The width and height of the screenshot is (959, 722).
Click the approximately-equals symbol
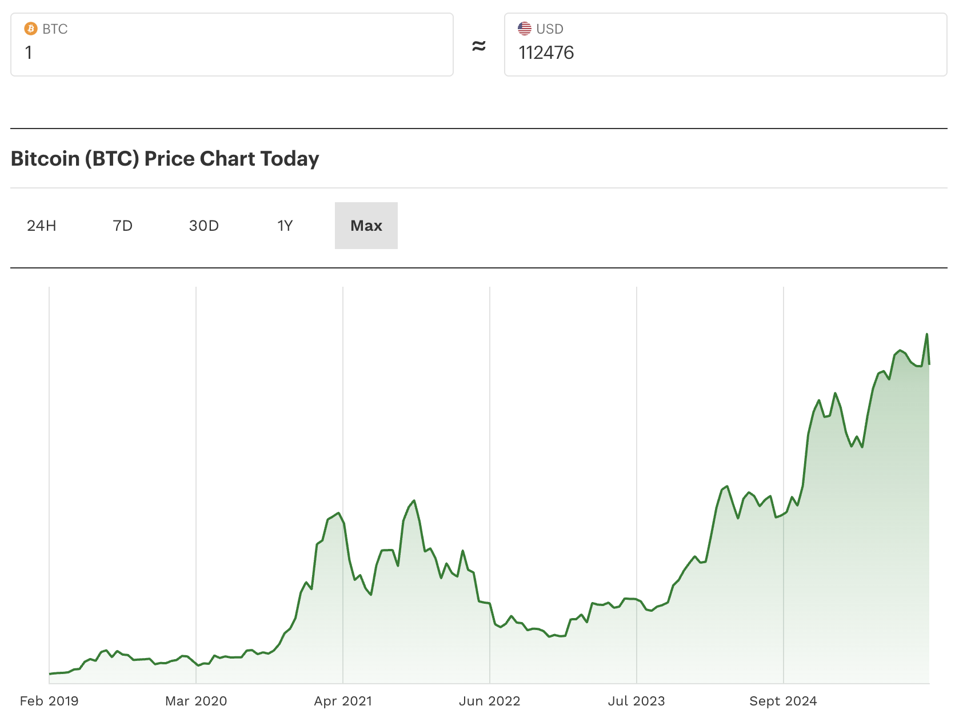pos(479,46)
